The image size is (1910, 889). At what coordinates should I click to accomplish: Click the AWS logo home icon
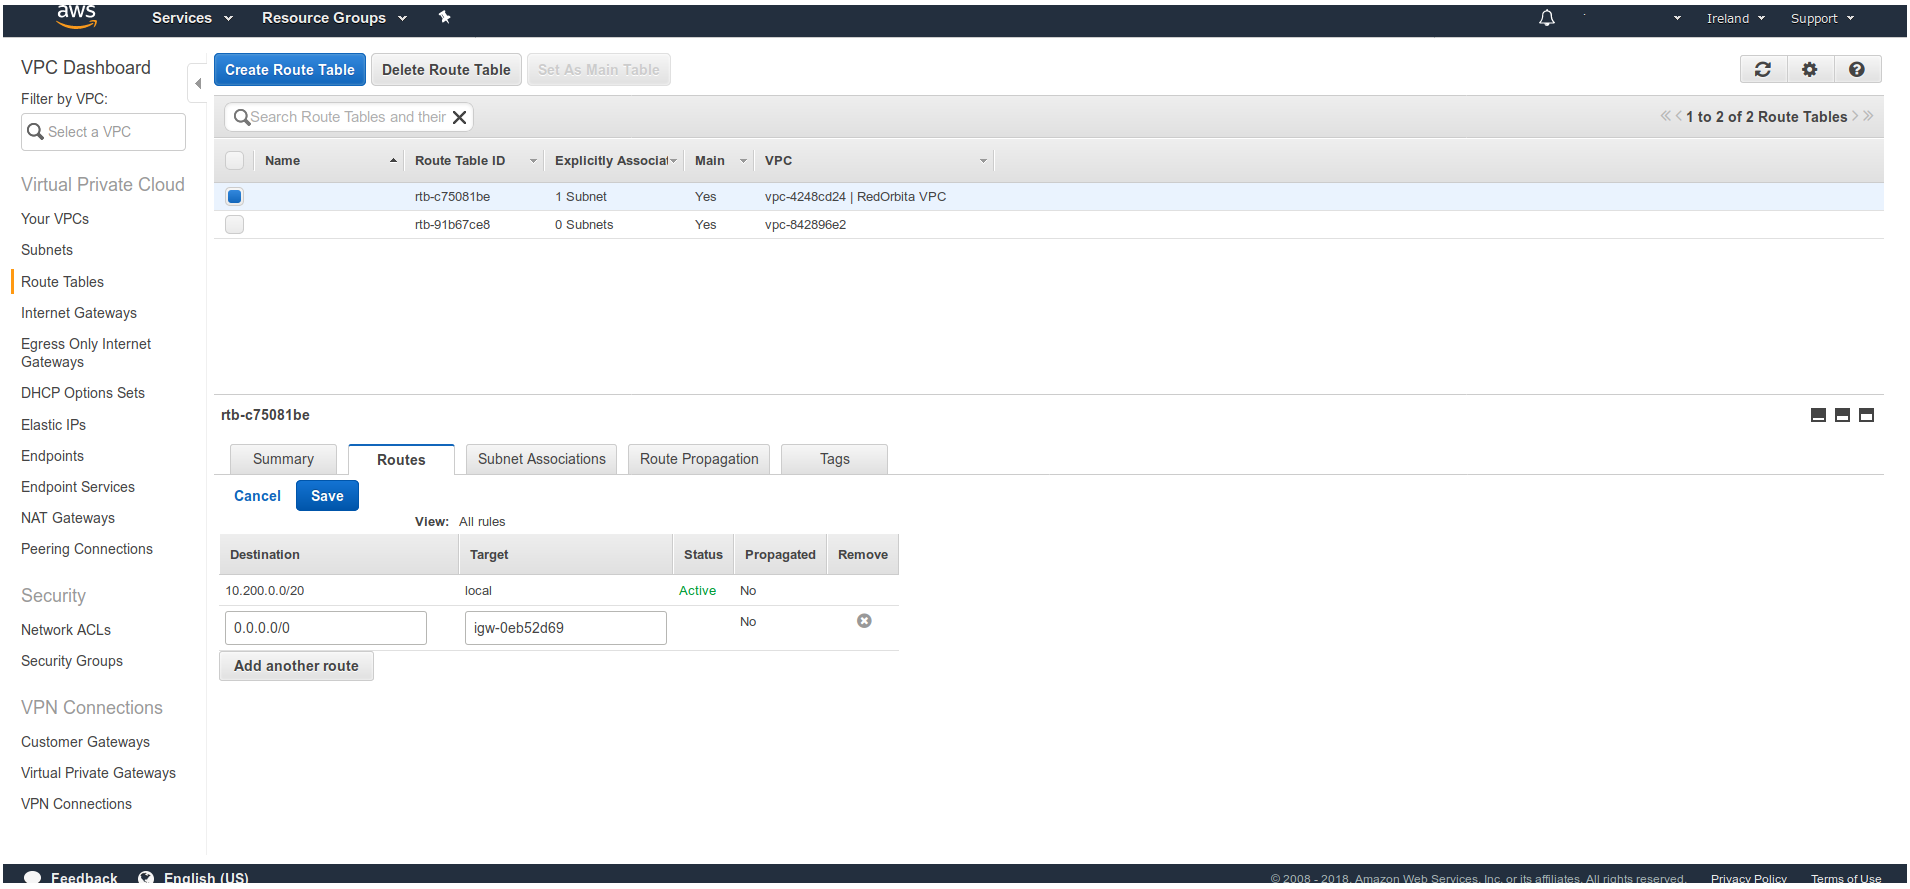[x=76, y=17]
